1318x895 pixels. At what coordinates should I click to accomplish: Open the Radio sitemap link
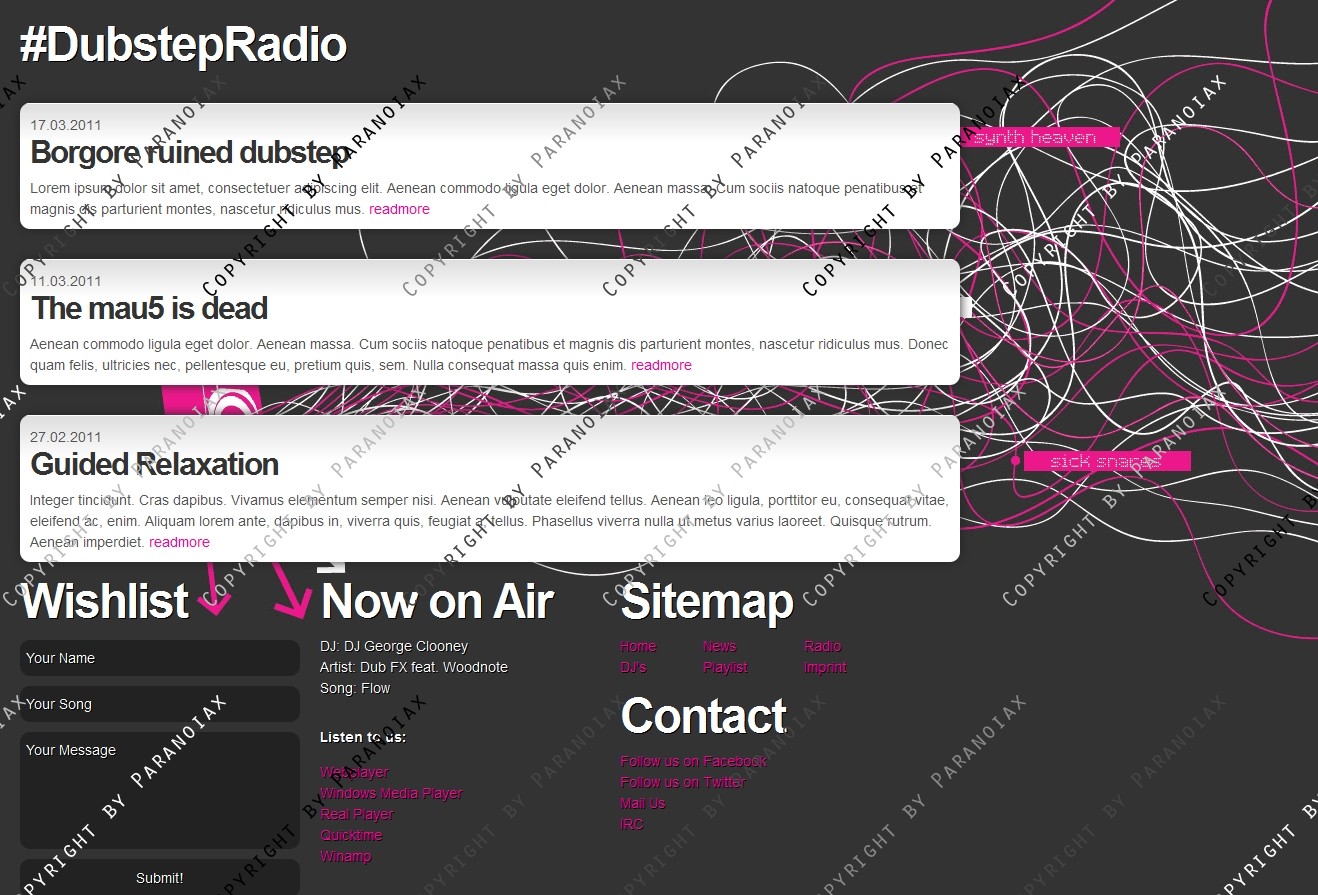coord(822,646)
